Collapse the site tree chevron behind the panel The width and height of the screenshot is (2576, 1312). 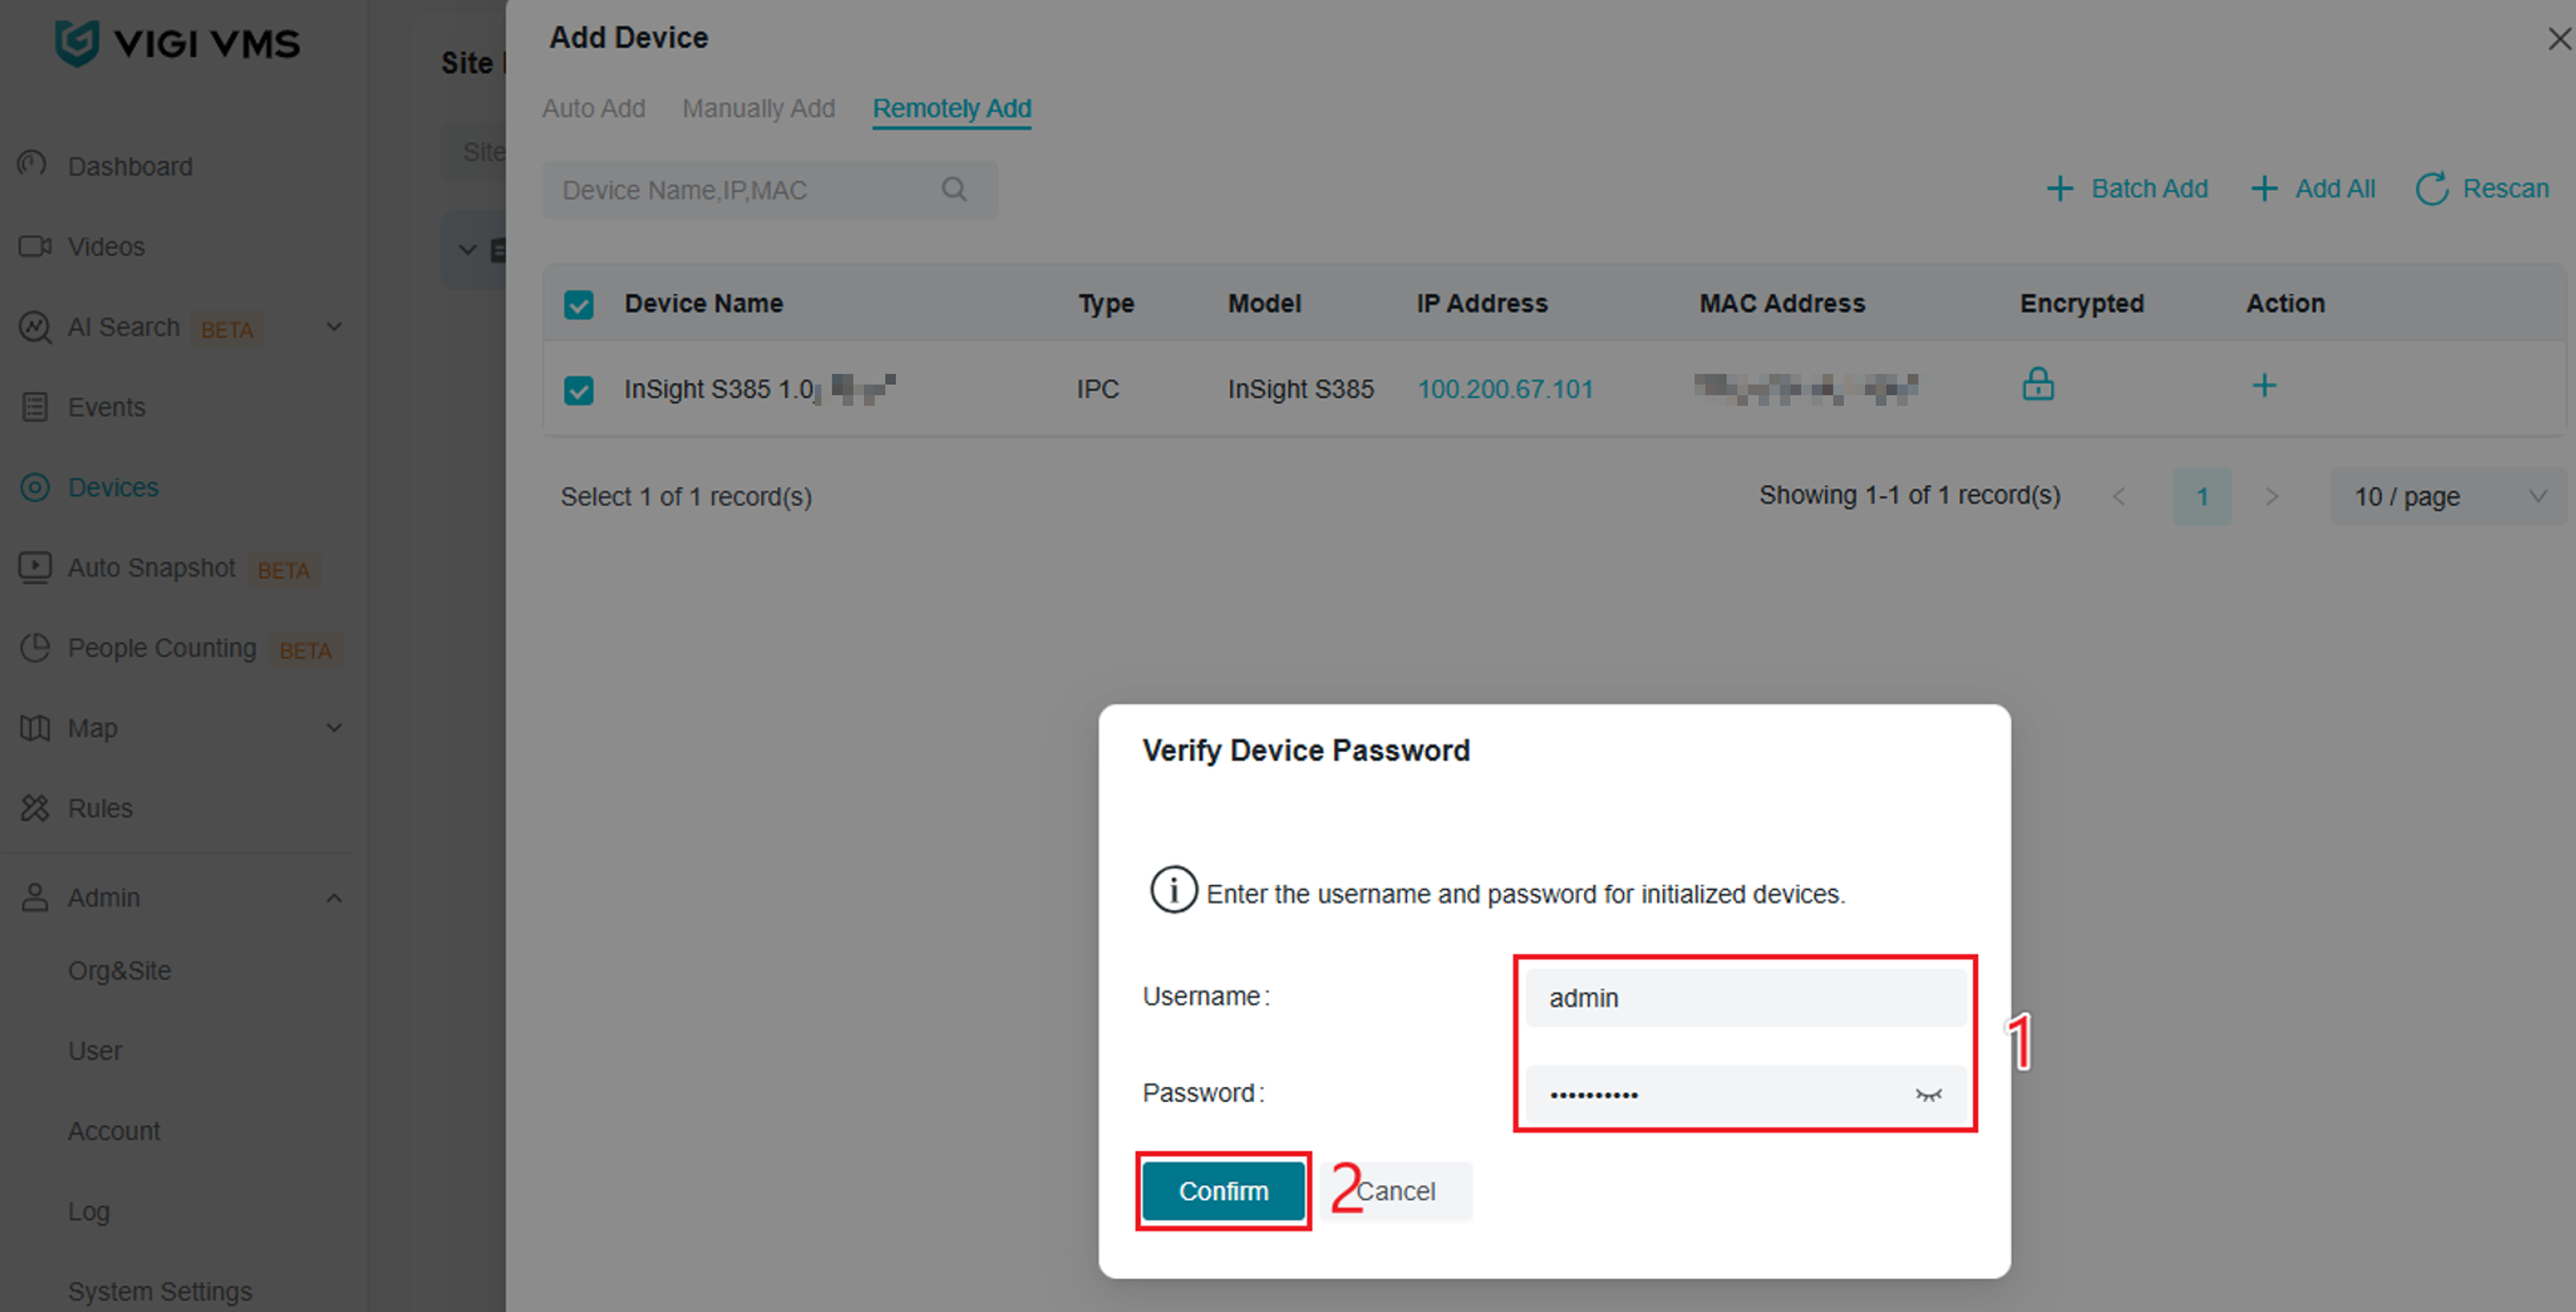point(467,249)
